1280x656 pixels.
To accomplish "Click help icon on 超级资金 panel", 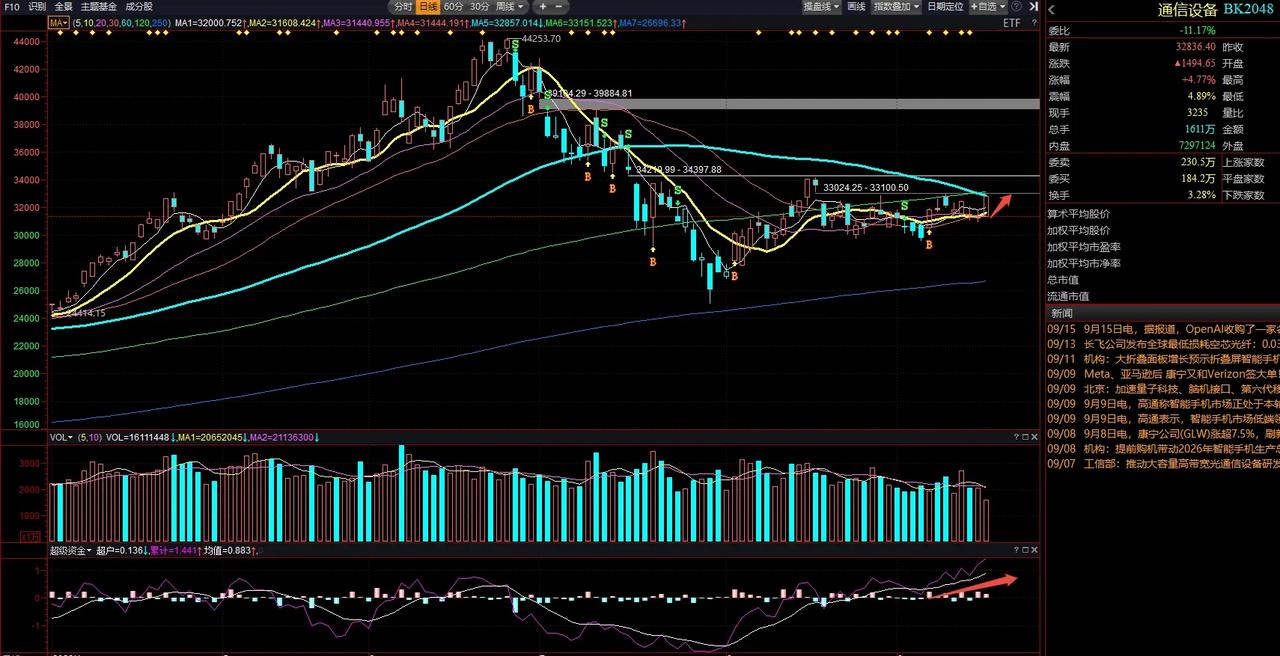I will (1015, 550).
